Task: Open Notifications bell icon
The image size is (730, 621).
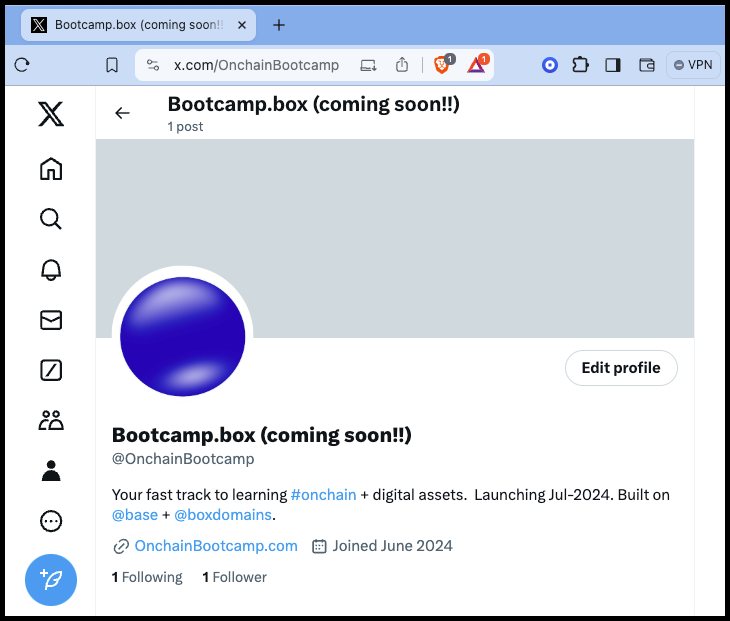Action: (x=51, y=270)
